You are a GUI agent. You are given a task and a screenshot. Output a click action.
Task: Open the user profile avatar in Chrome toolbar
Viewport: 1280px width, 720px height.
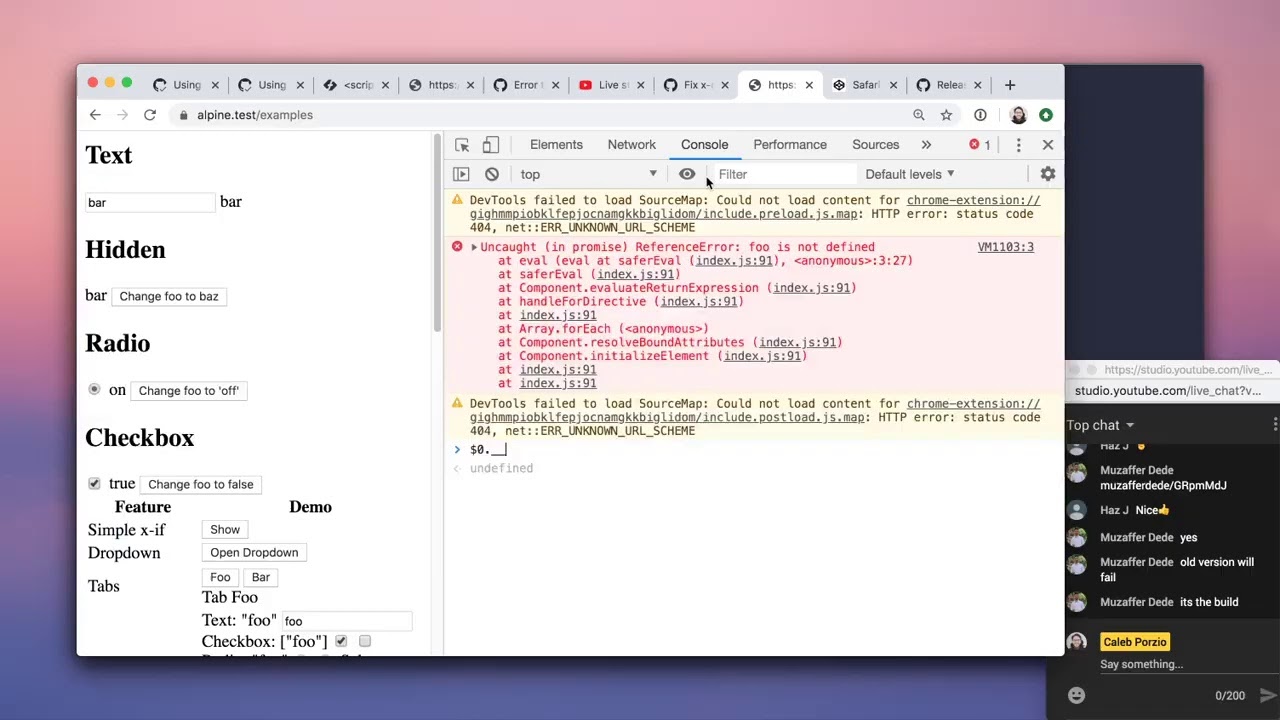click(1018, 115)
